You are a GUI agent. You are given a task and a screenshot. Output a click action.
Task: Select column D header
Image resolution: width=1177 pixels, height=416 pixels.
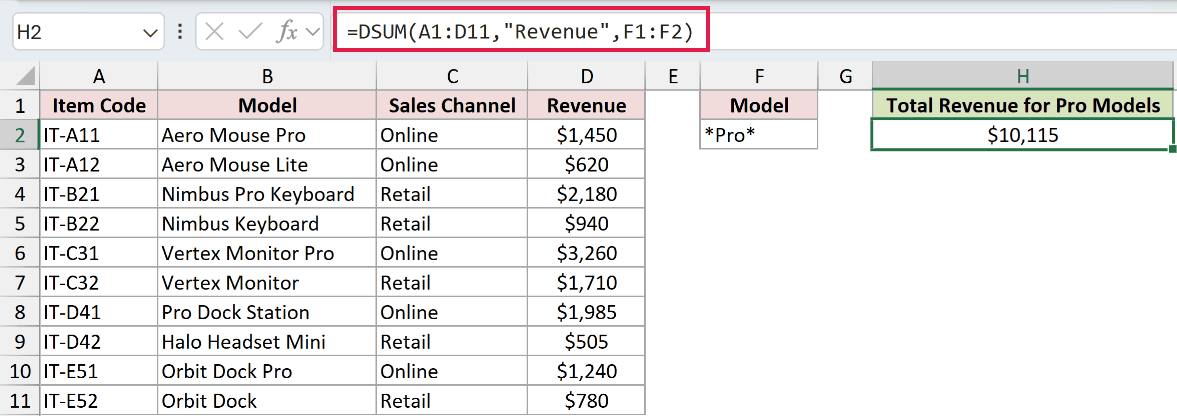(x=586, y=76)
